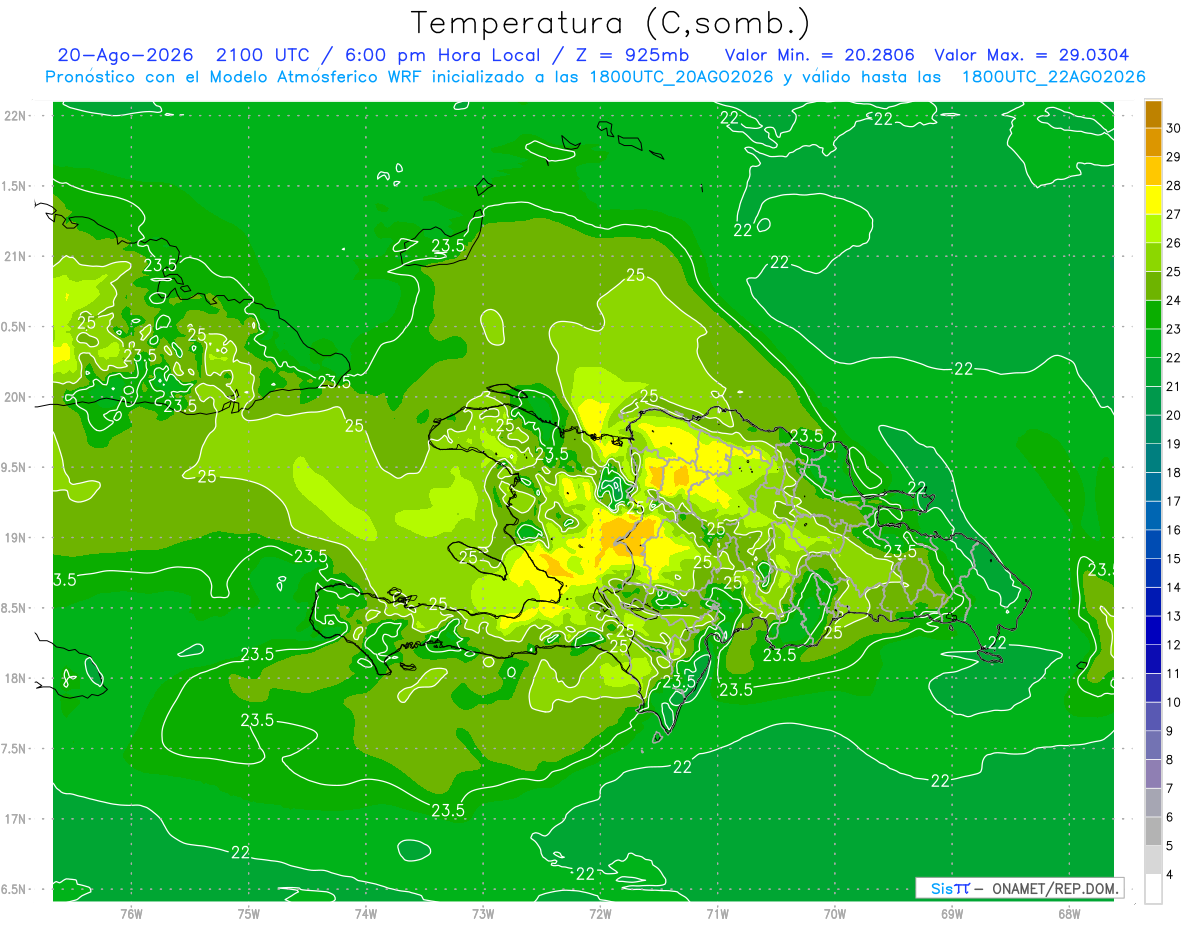Click the "22N" latitude axis label
This screenshot has width=1200, height=927.
point(16,115)
